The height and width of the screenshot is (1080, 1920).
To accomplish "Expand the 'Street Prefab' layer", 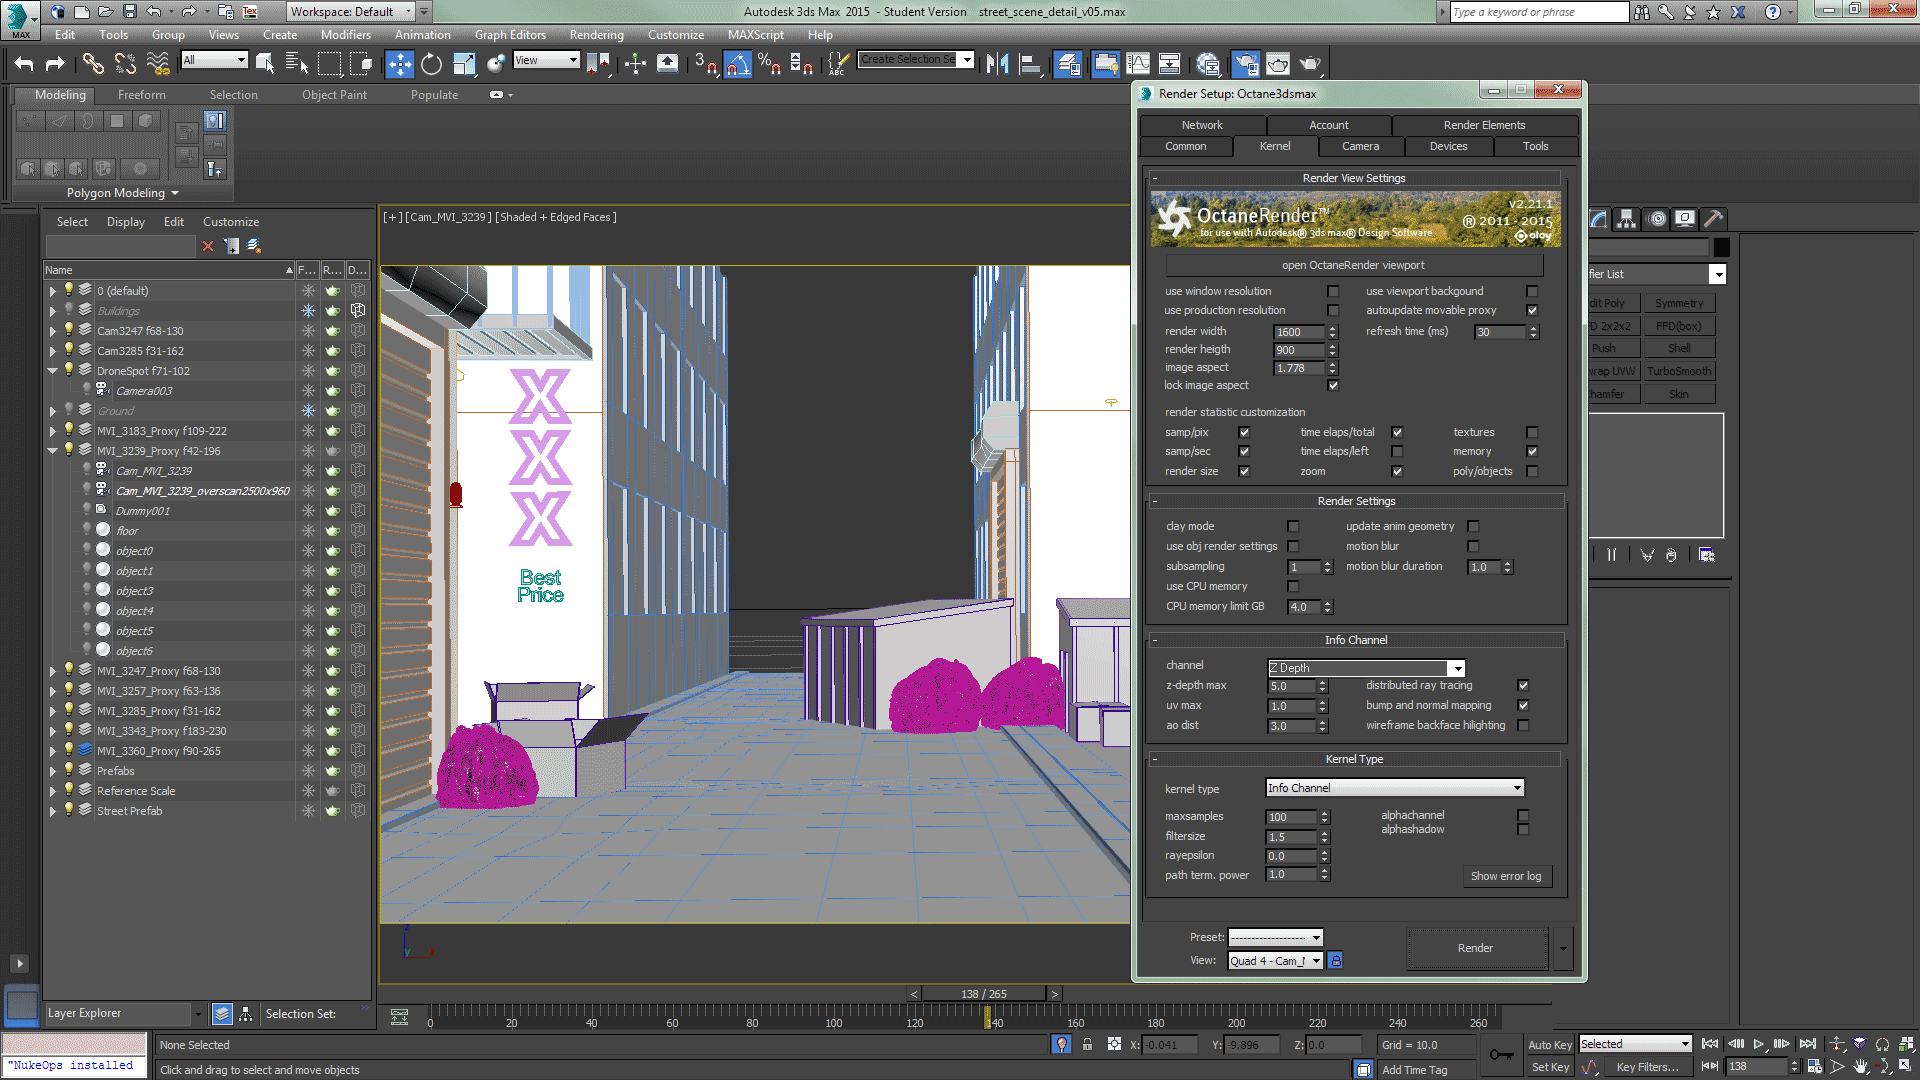I will click(53, 811).
